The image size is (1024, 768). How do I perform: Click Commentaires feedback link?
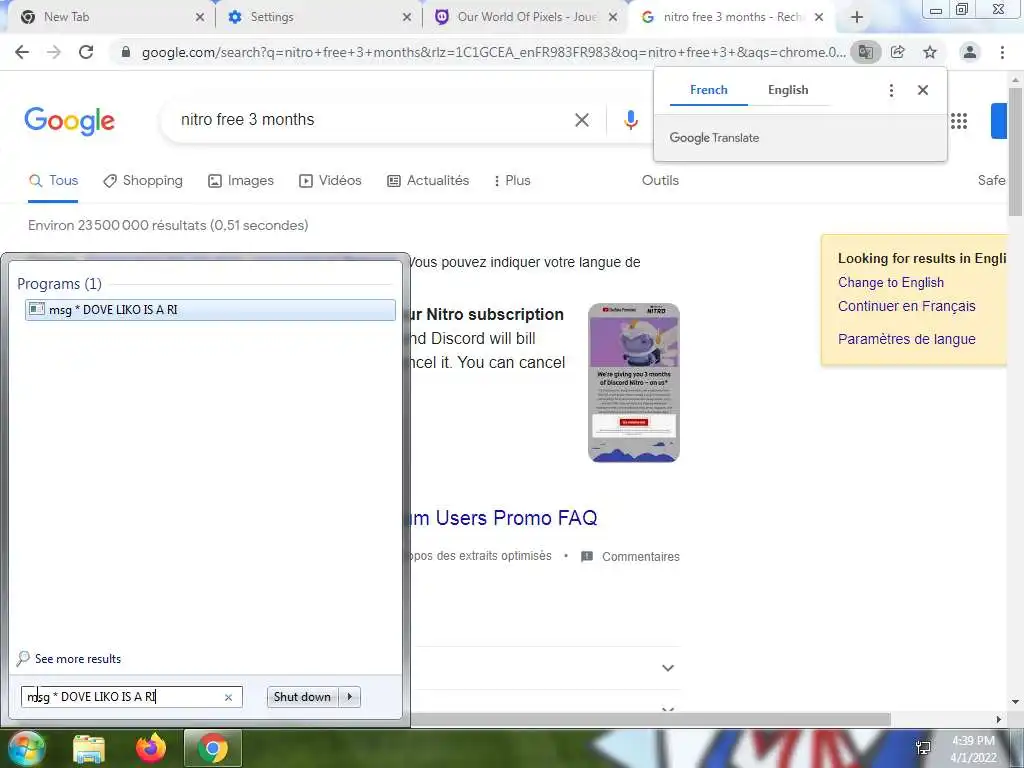point(631,557)
